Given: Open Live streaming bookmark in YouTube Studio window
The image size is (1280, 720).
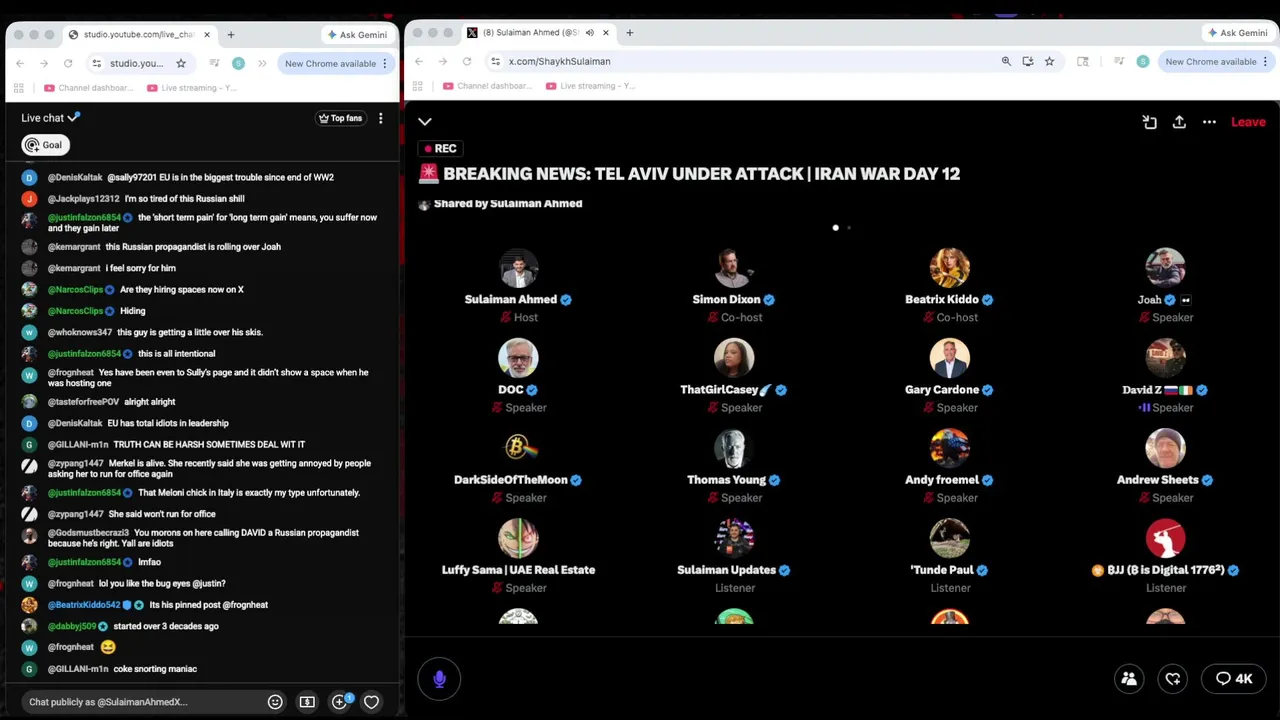Looking at the screenshot, I should [x=192, y=88].
